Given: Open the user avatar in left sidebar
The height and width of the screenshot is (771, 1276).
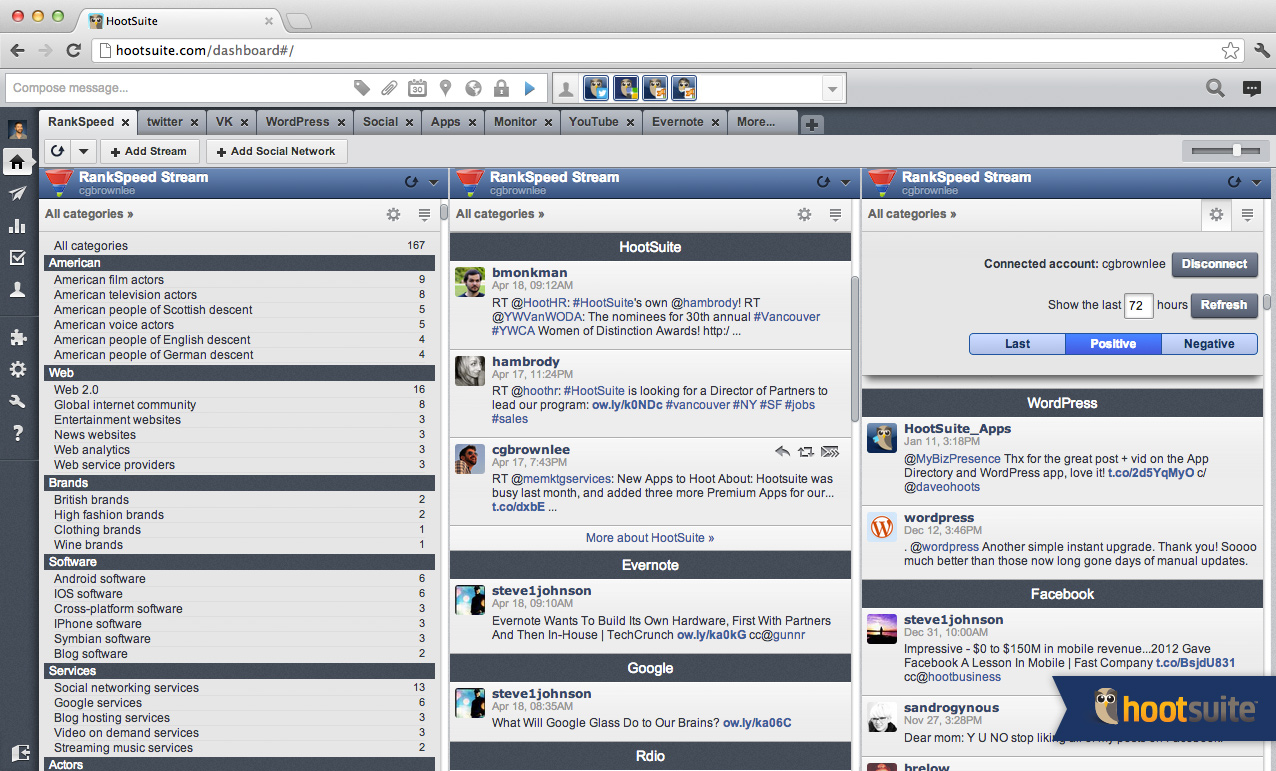Looking at the screenshot, I should (17, 130).
